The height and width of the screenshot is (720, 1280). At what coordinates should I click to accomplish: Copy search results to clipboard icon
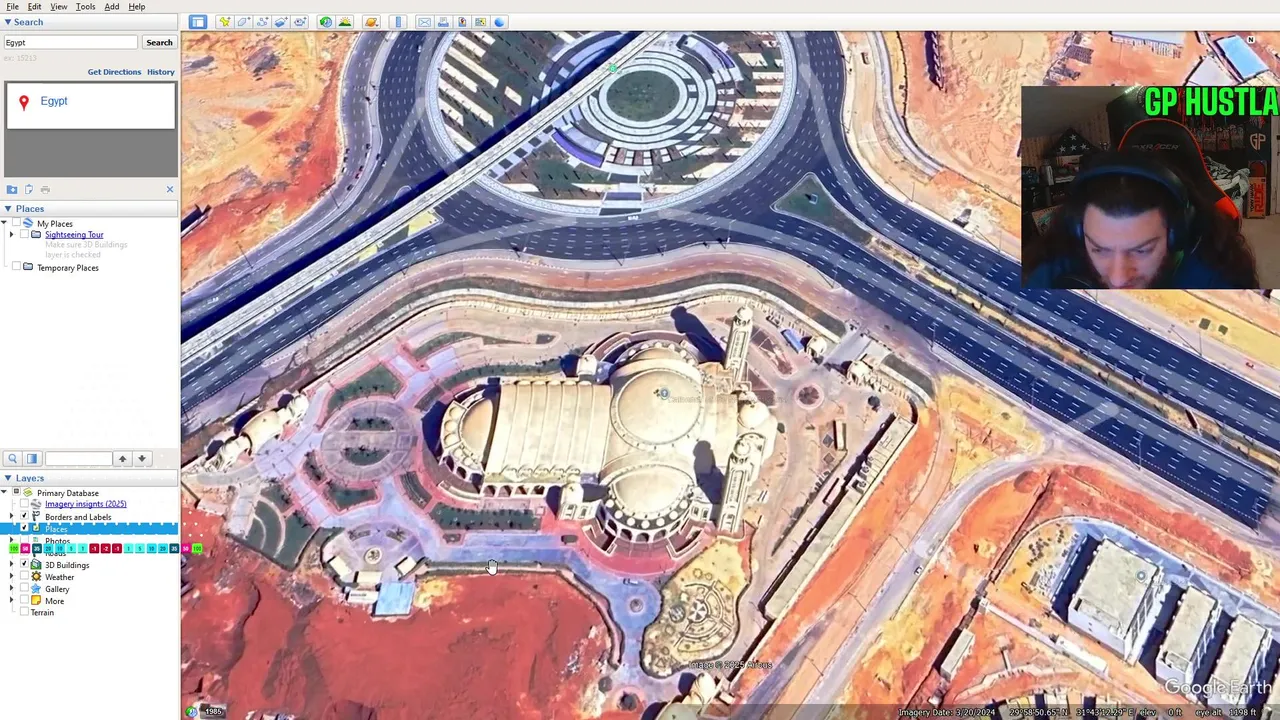click(x=29, y=189)
